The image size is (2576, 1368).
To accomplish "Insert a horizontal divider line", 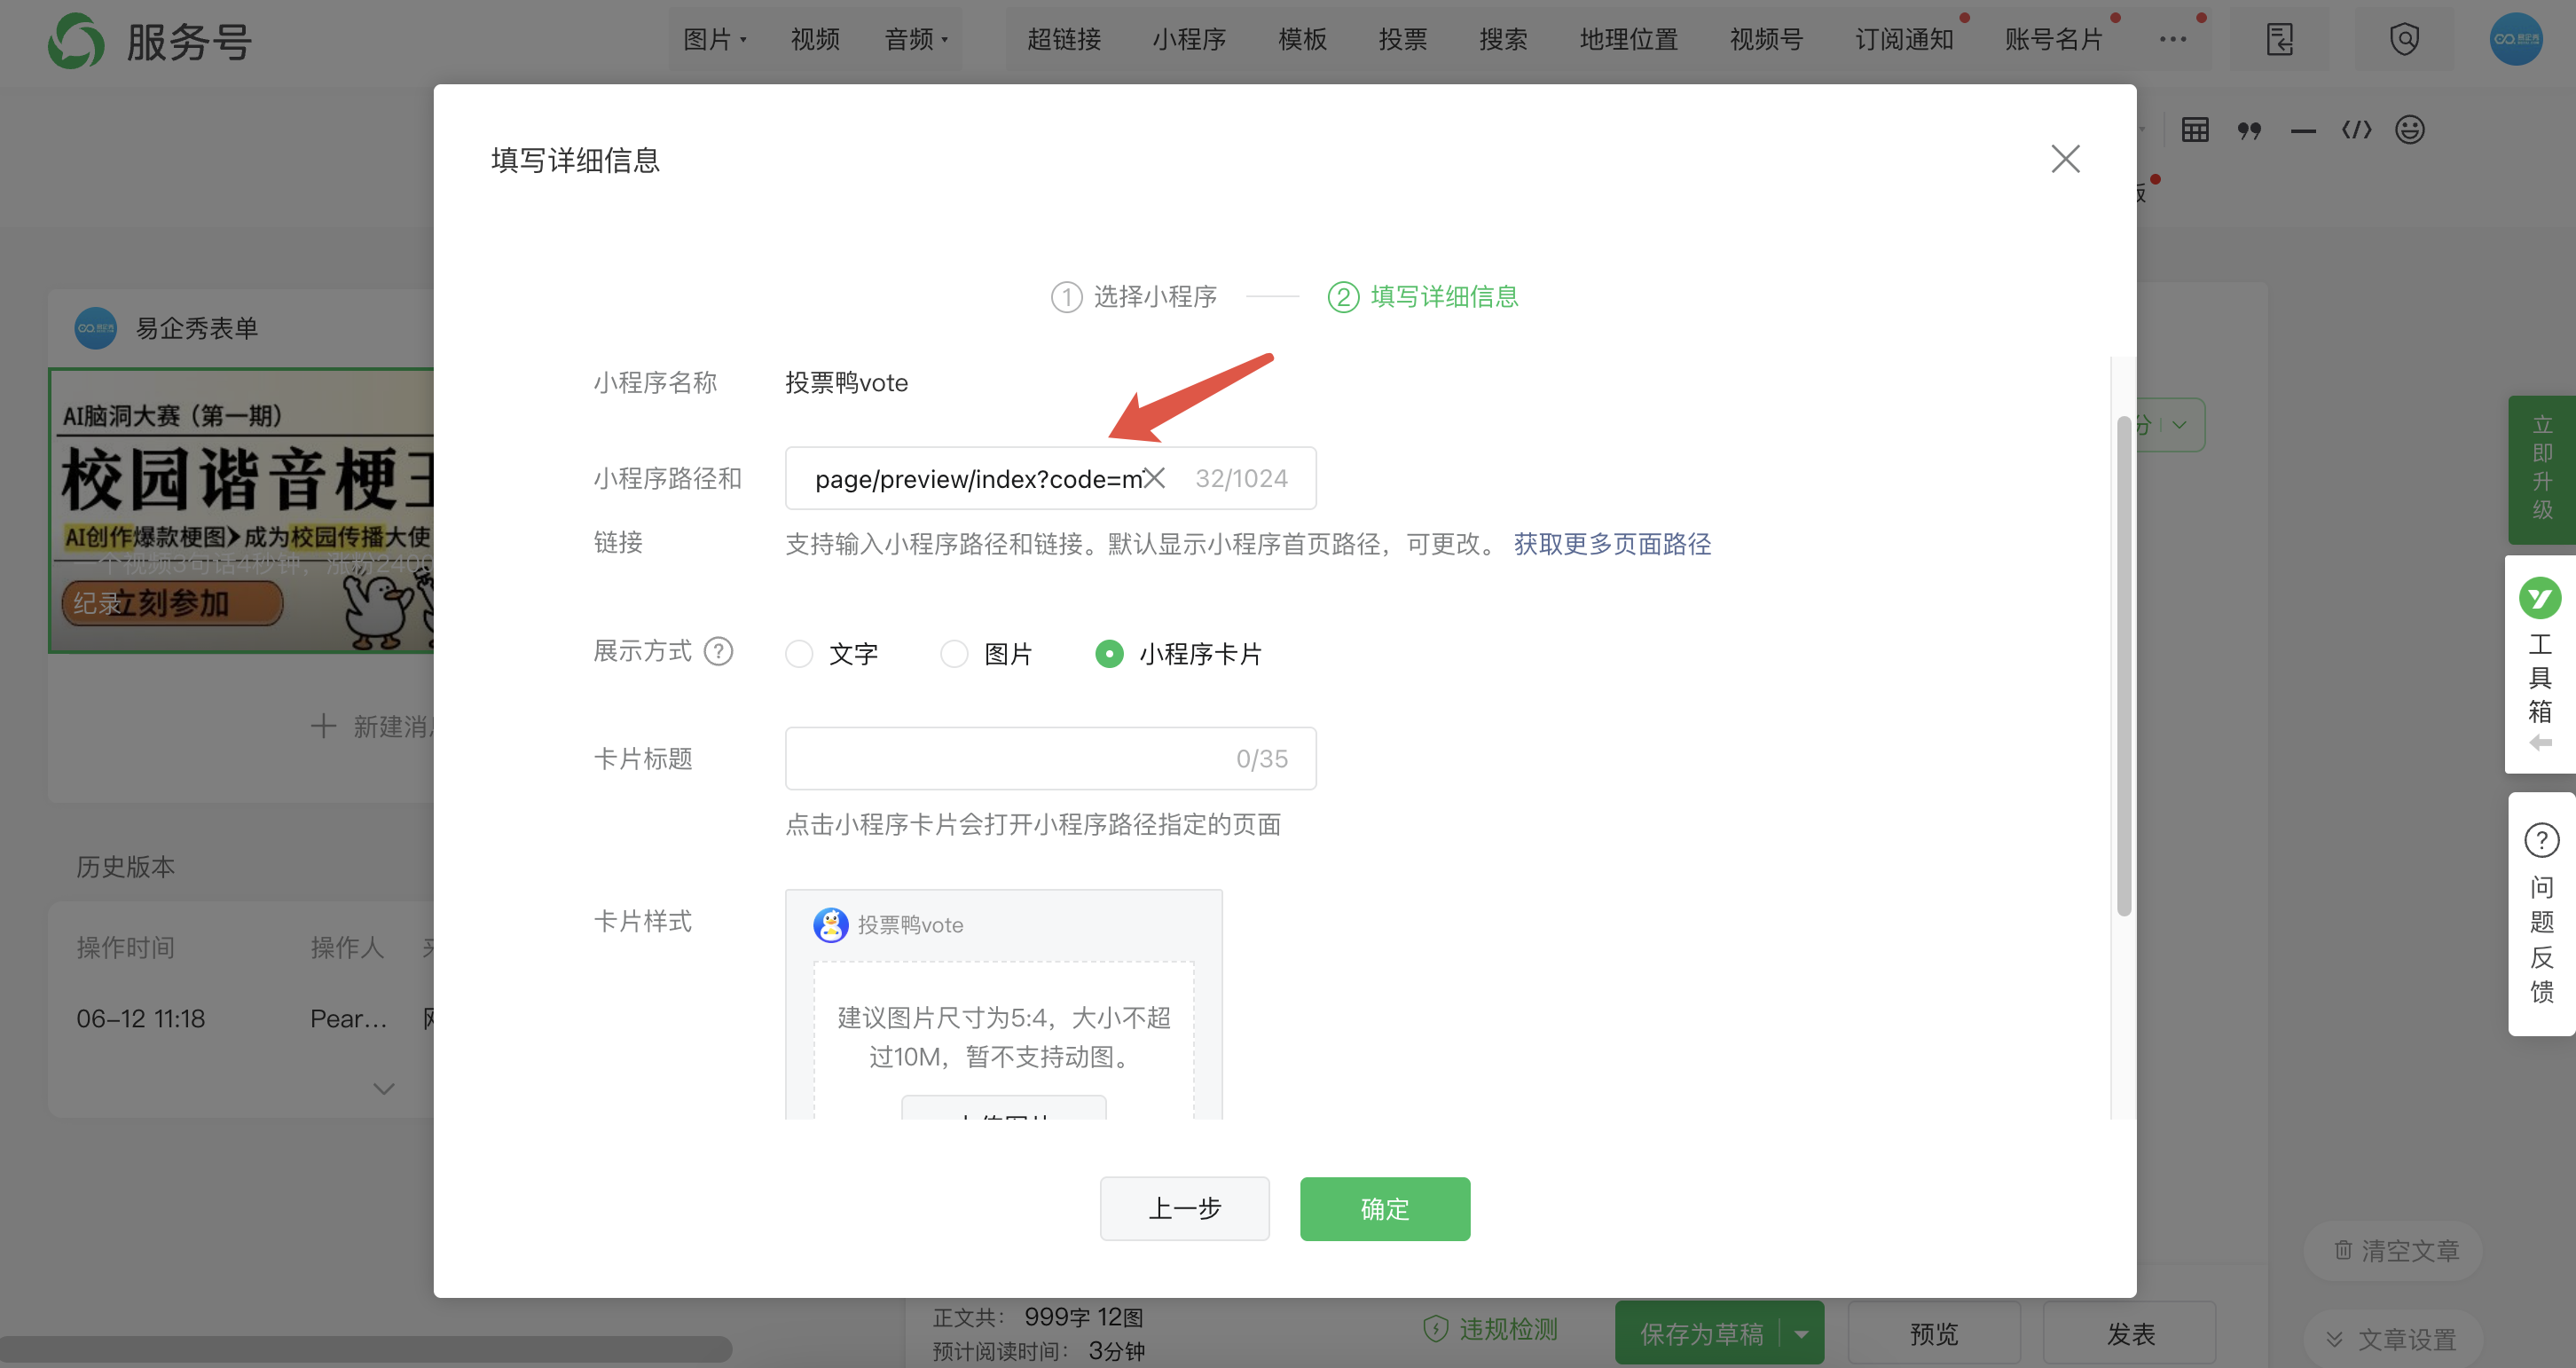I will point(2303,131).
